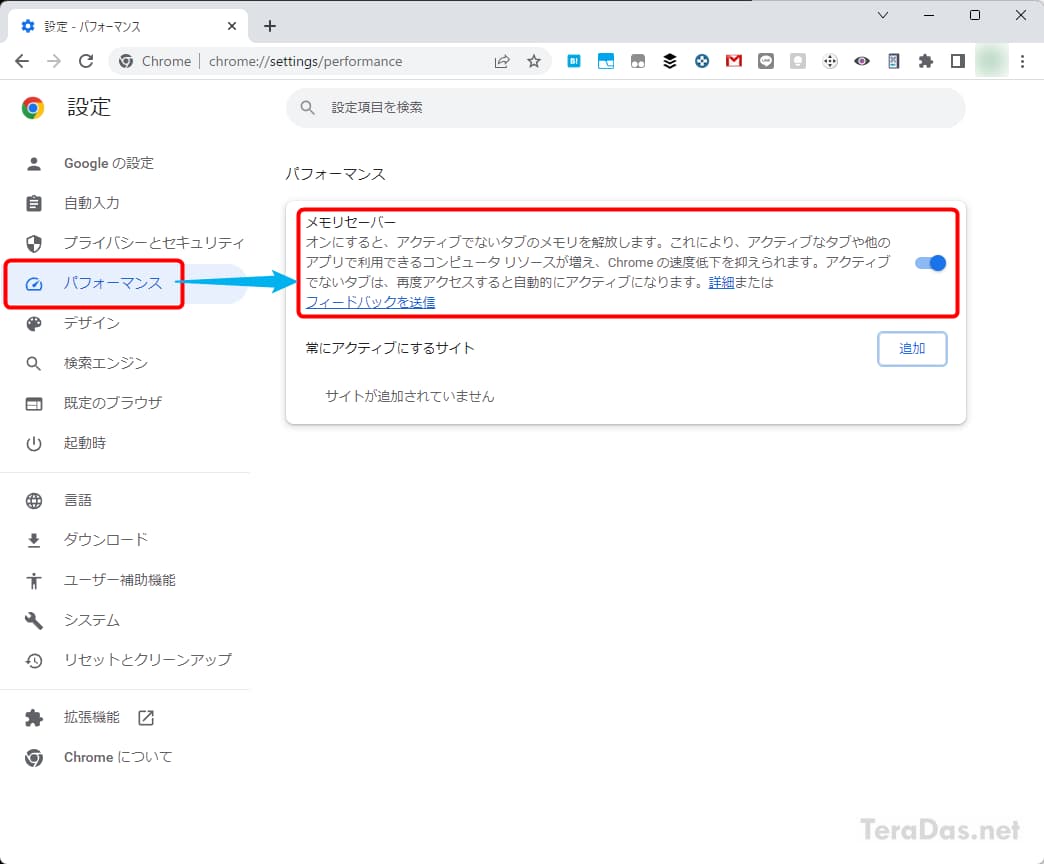Click the メモリセーバー title text
This screenshot has height=864, width=1044.
coord(351,222)
